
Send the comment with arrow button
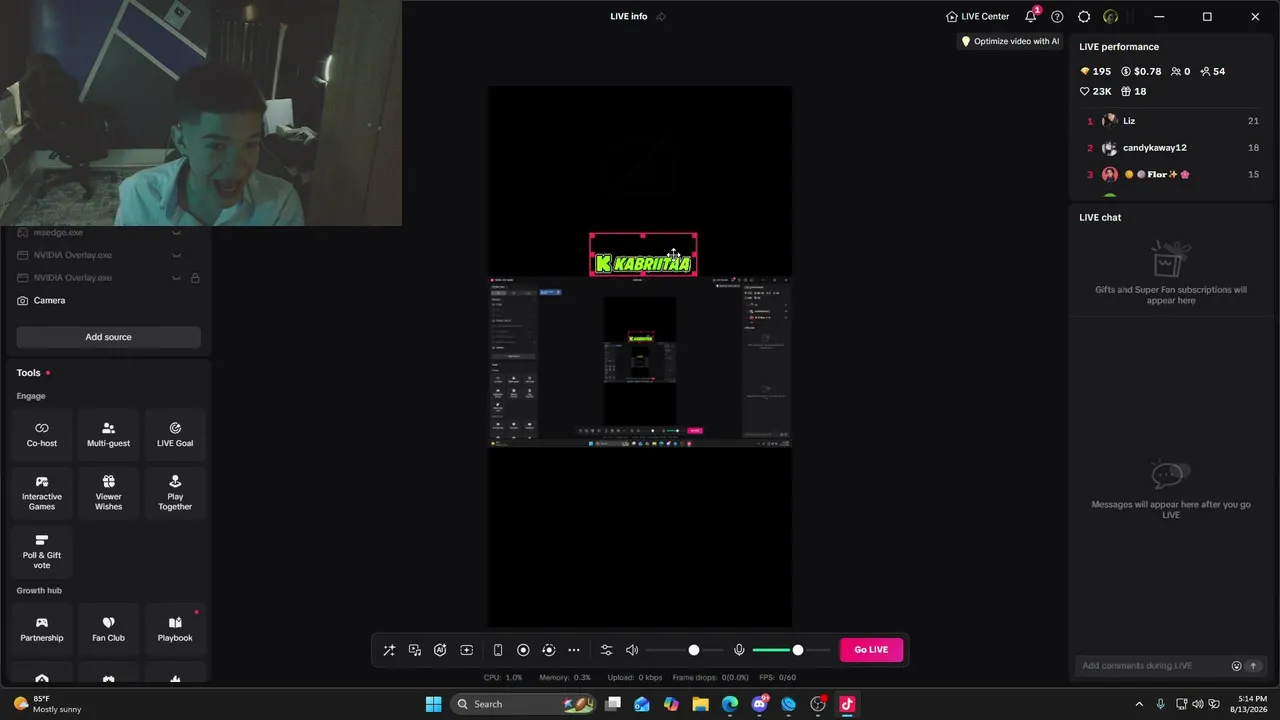(1253, 666)
